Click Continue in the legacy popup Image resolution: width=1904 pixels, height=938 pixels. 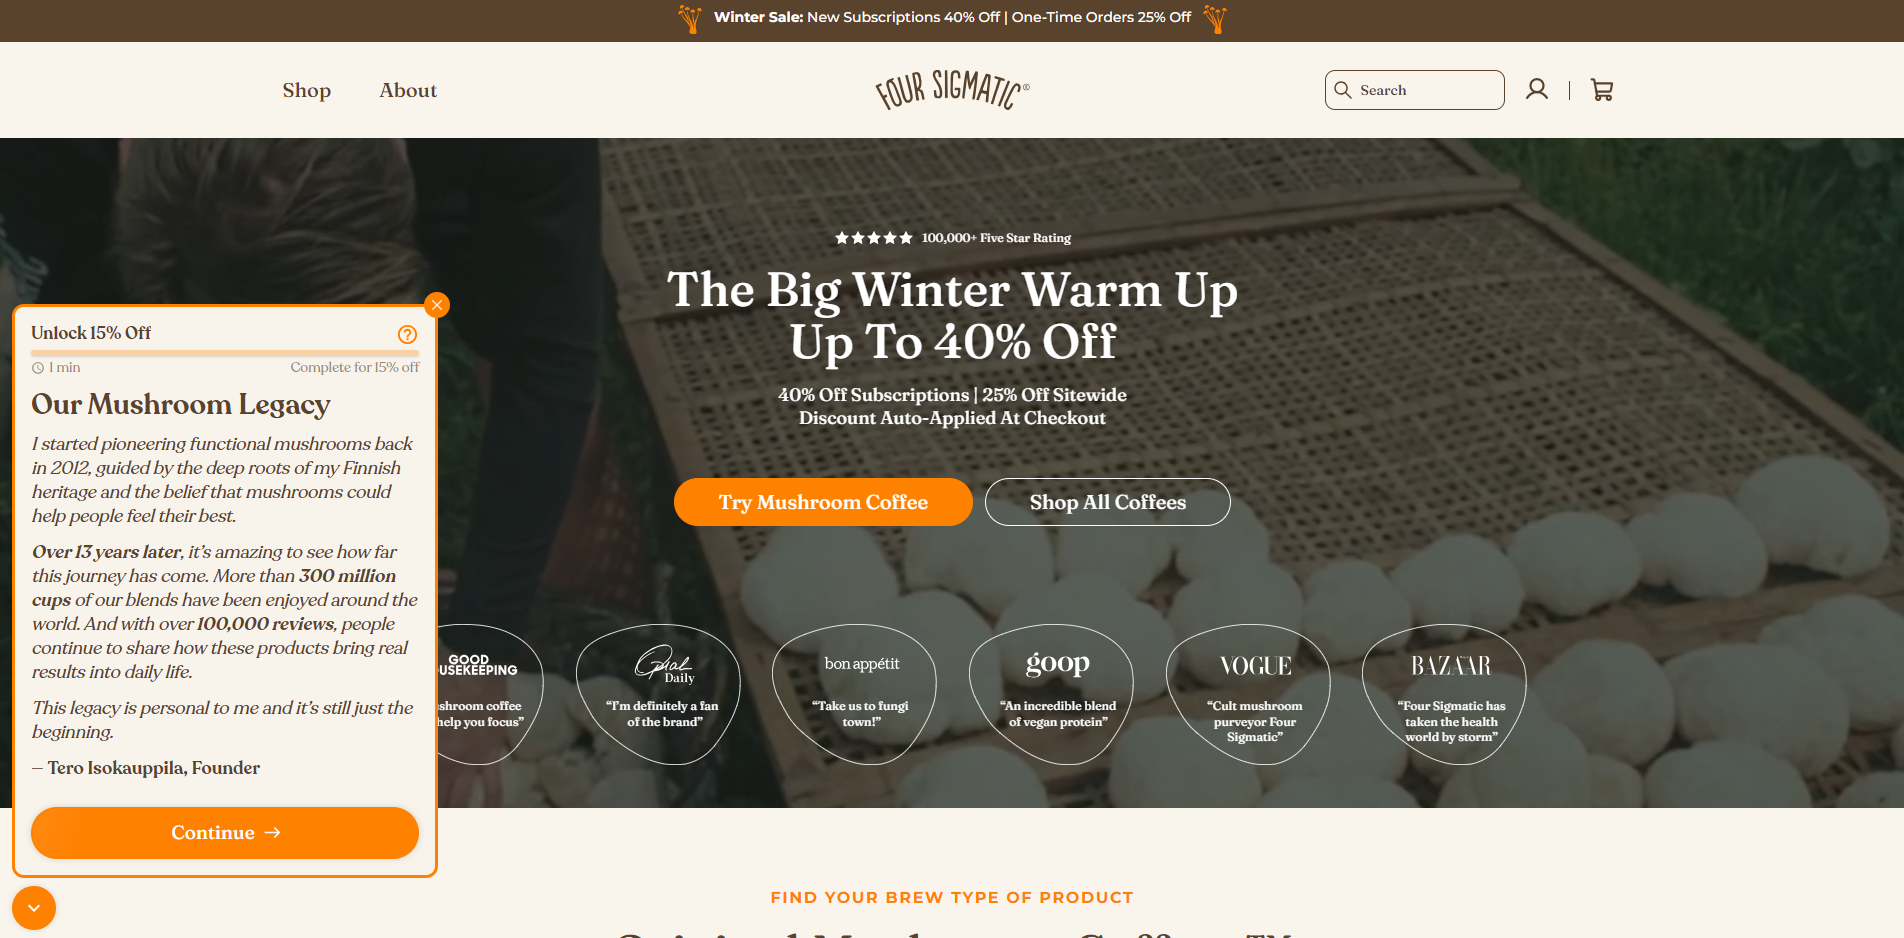pos(225,833)
